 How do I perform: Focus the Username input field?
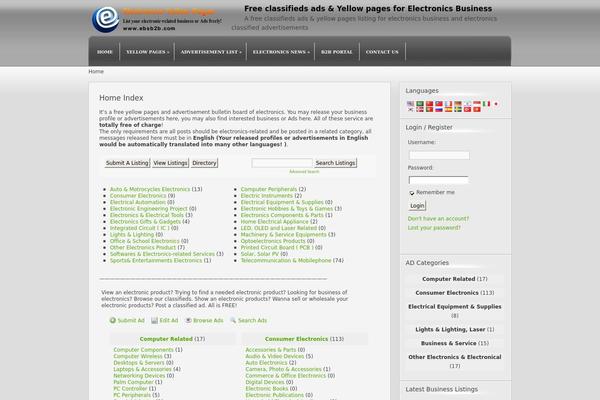439,155
